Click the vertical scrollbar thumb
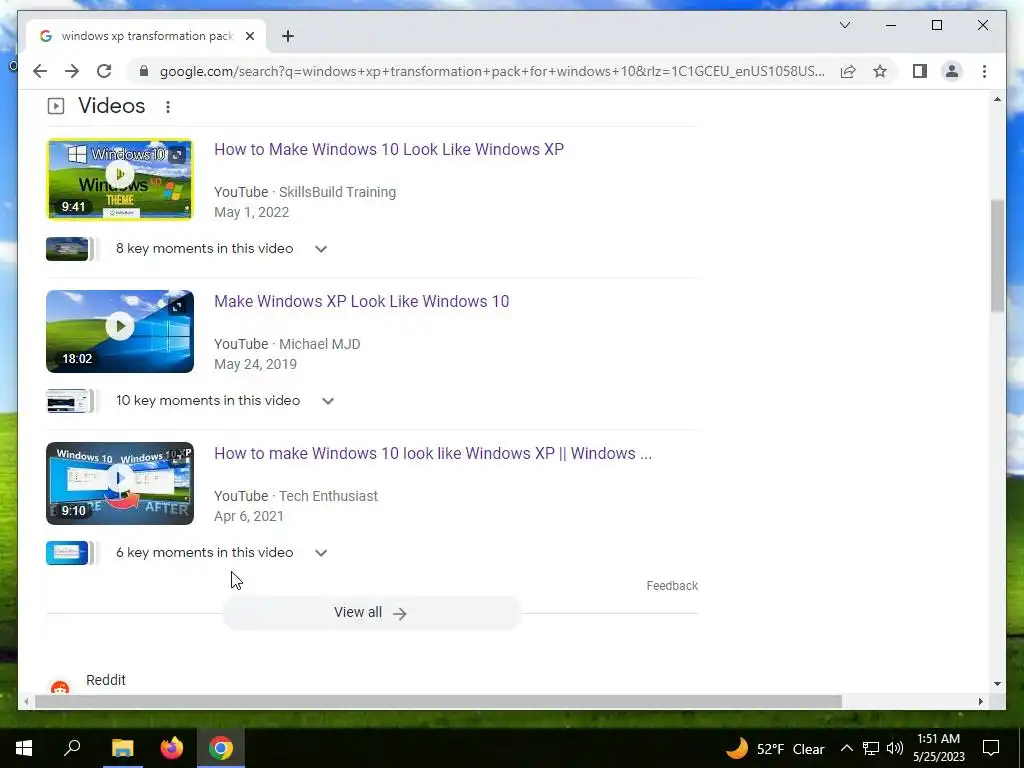 pyautogui.click(x=997, y=256)
